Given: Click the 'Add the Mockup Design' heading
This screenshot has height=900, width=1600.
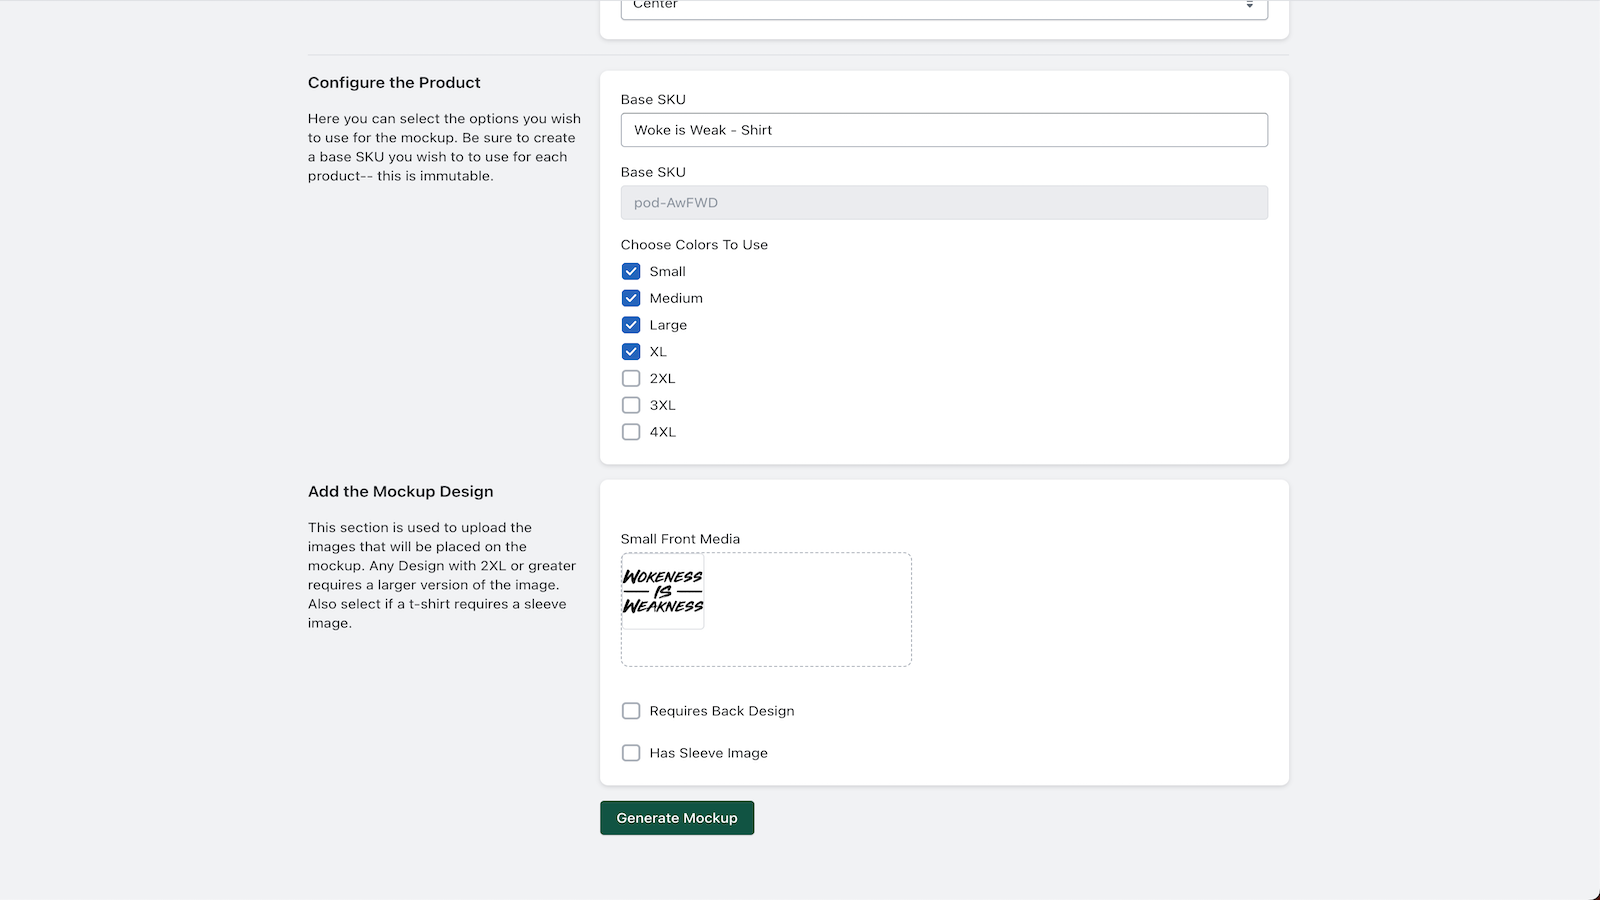Looking at the screenshot, I should [401, 491].
